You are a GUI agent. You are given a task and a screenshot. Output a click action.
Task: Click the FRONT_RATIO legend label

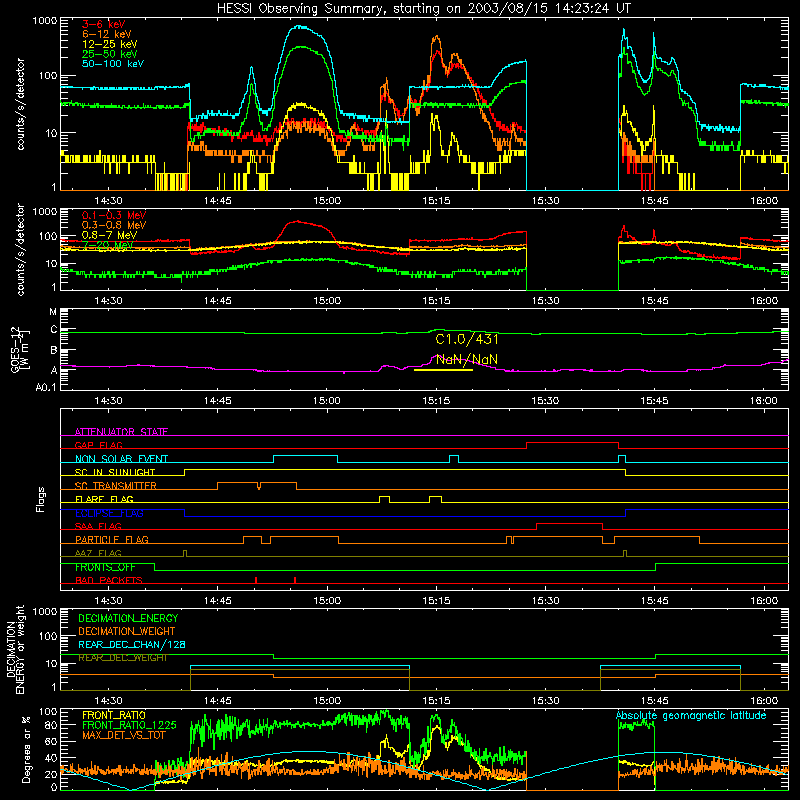pos(114,715)
